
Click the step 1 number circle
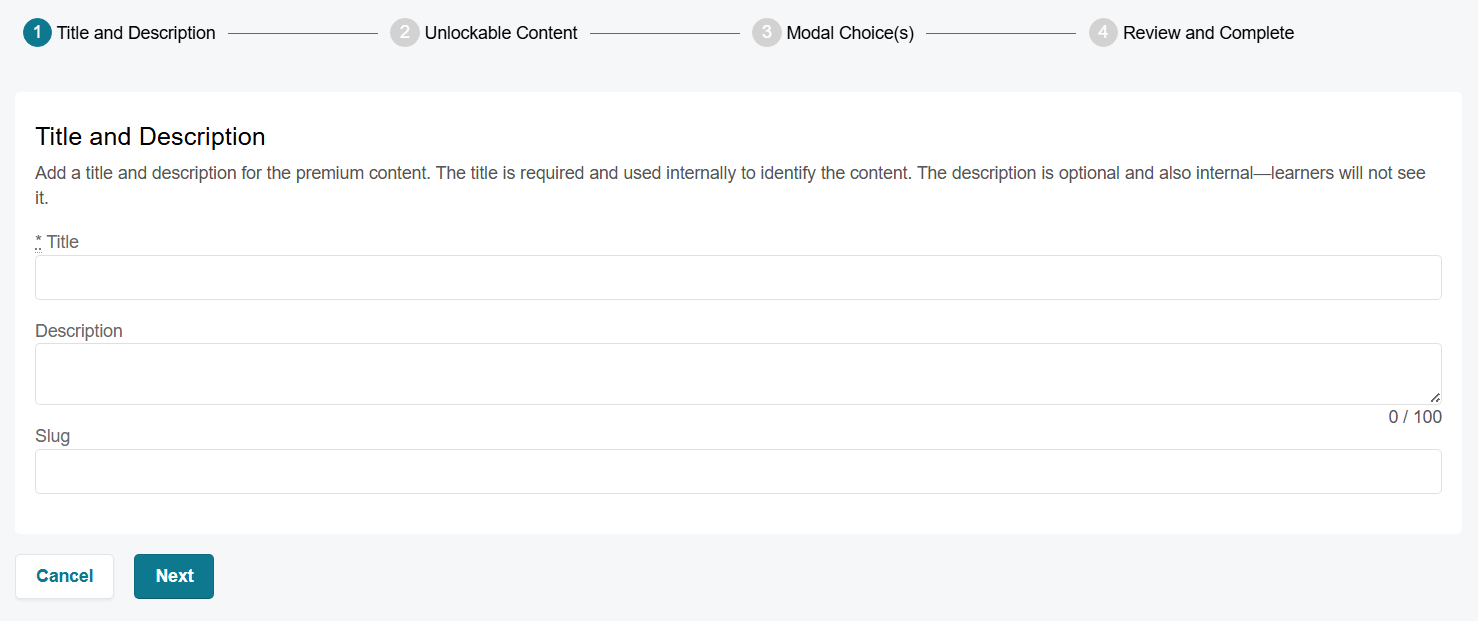coord(37,33)
